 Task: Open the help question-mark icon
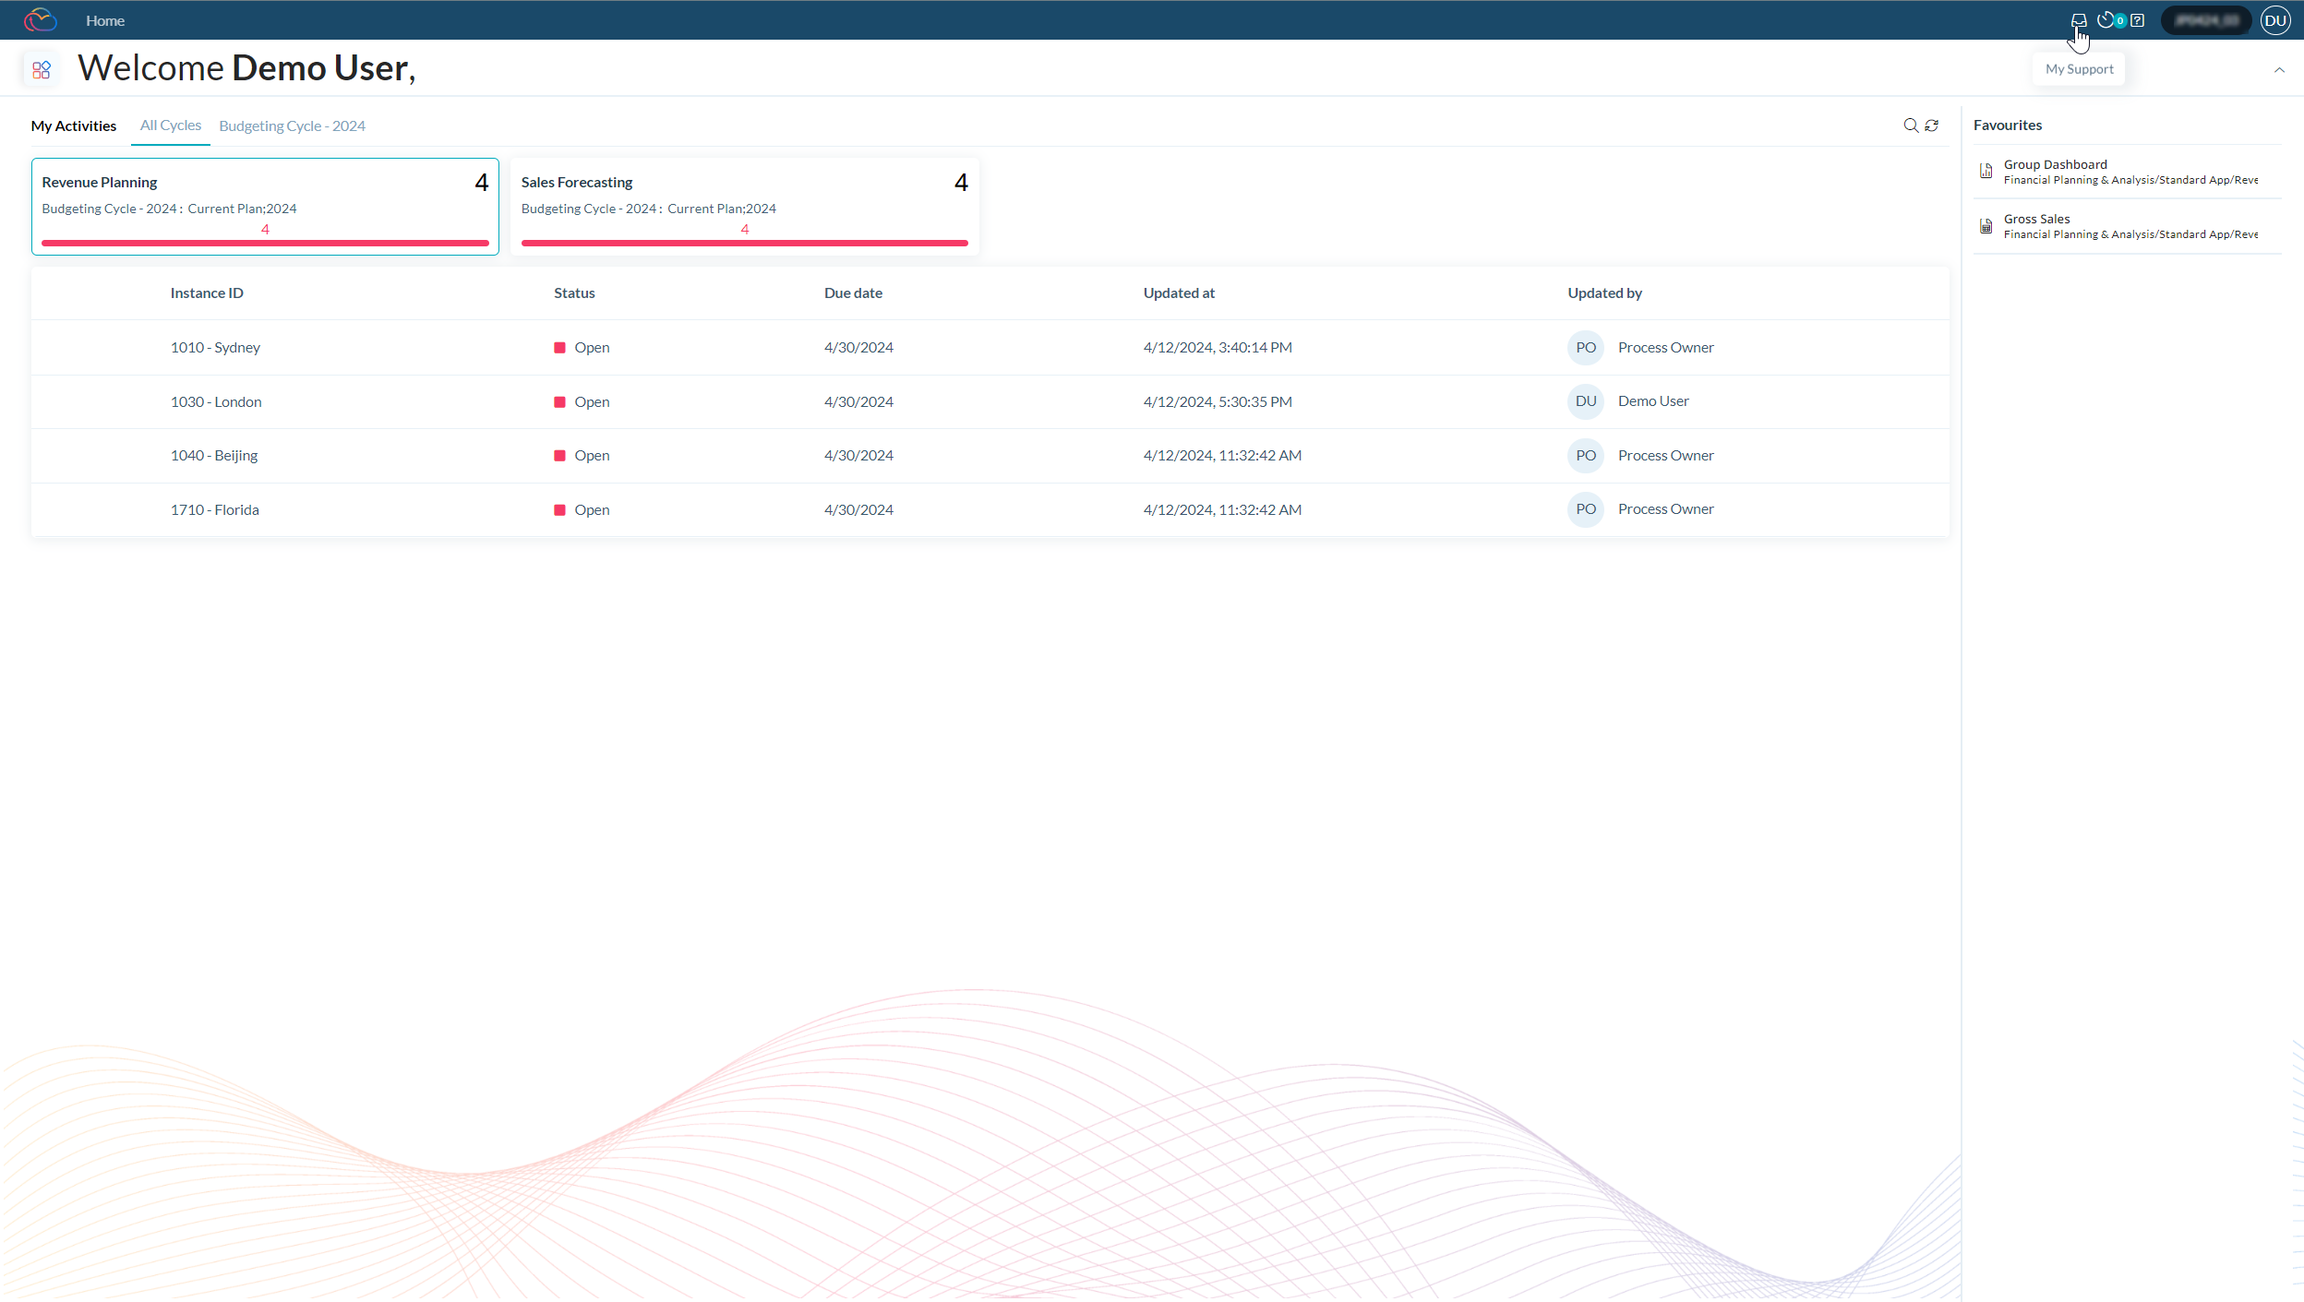click(2137, 20)
